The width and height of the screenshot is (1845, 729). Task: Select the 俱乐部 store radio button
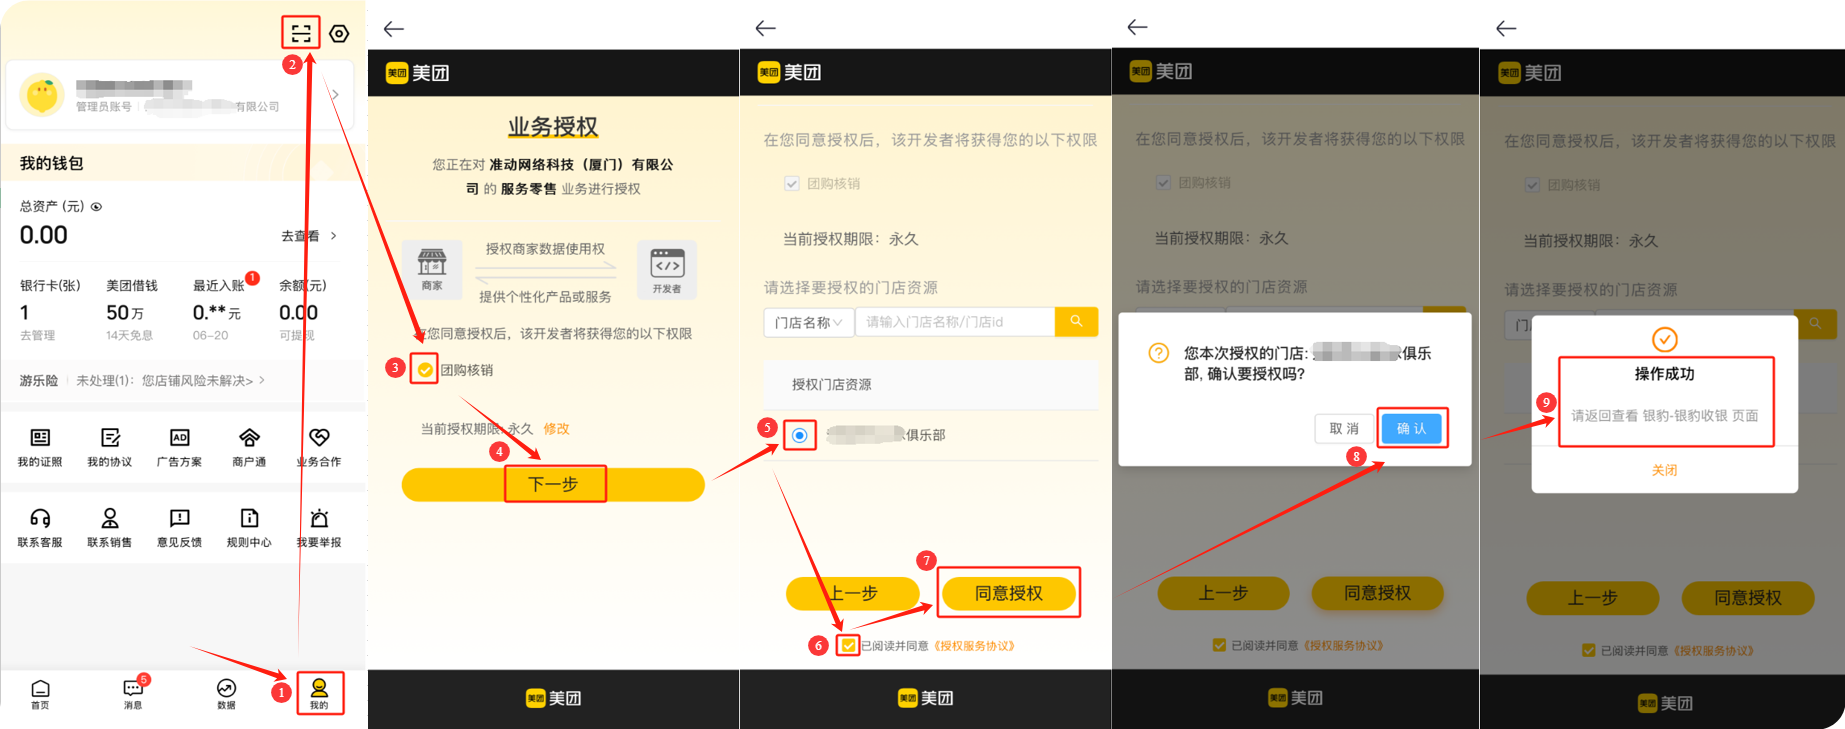coord(799,435)
